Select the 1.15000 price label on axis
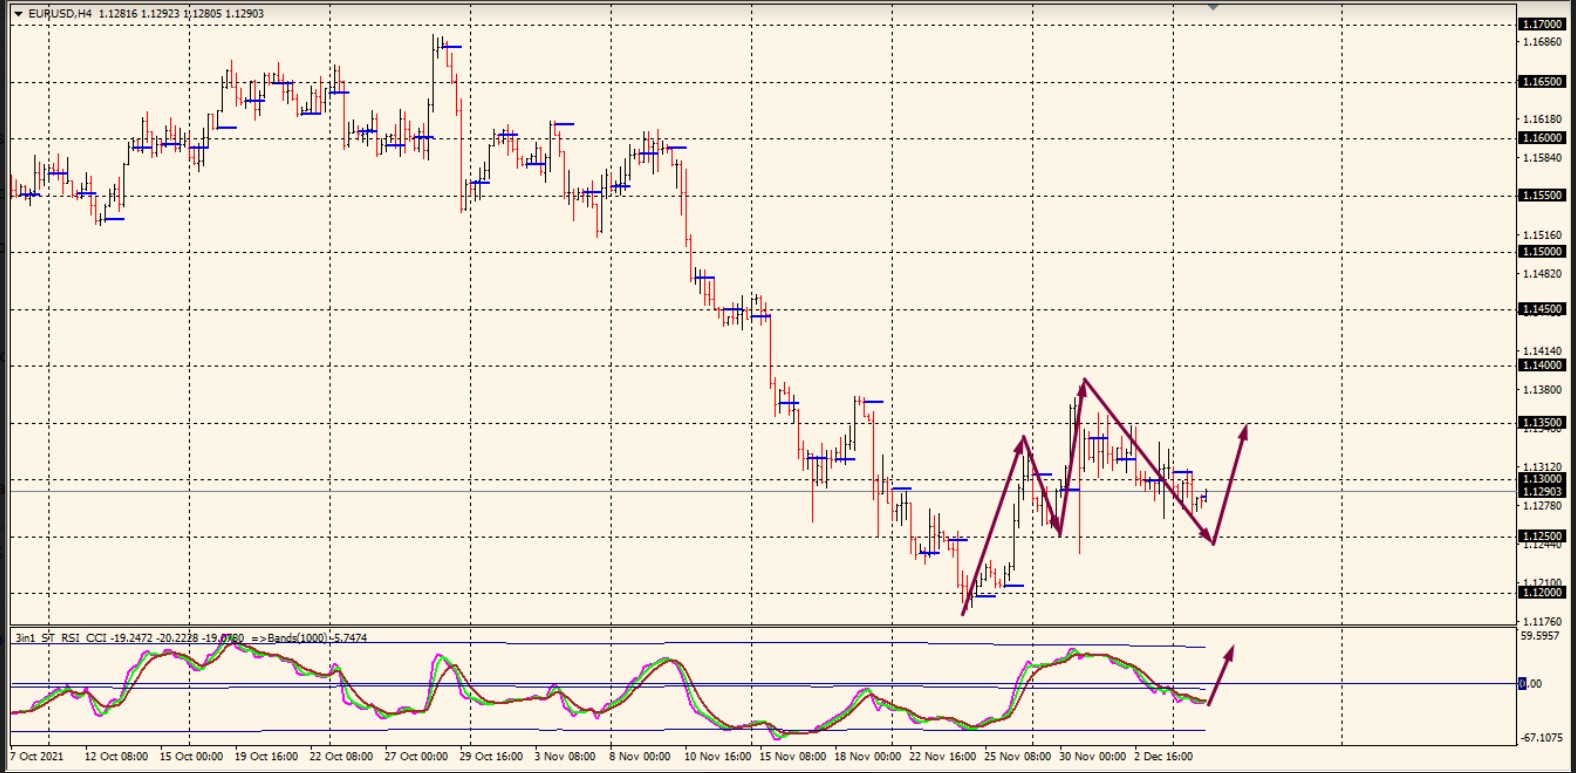This screenshot has width=1576, height=773. (1541, 252)
